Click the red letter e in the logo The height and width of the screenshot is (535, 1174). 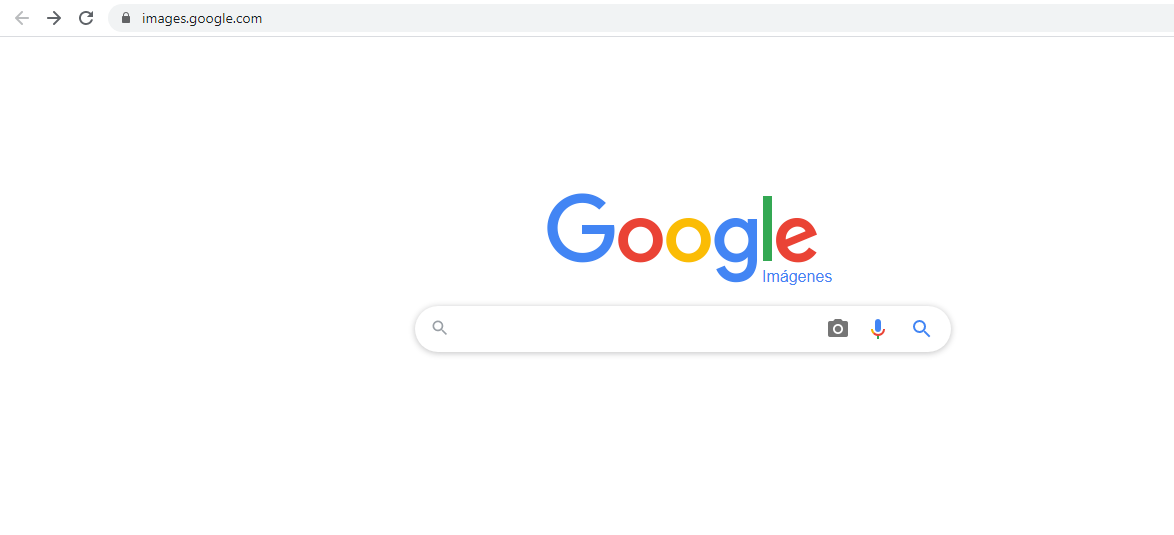[x=796, y=239]
